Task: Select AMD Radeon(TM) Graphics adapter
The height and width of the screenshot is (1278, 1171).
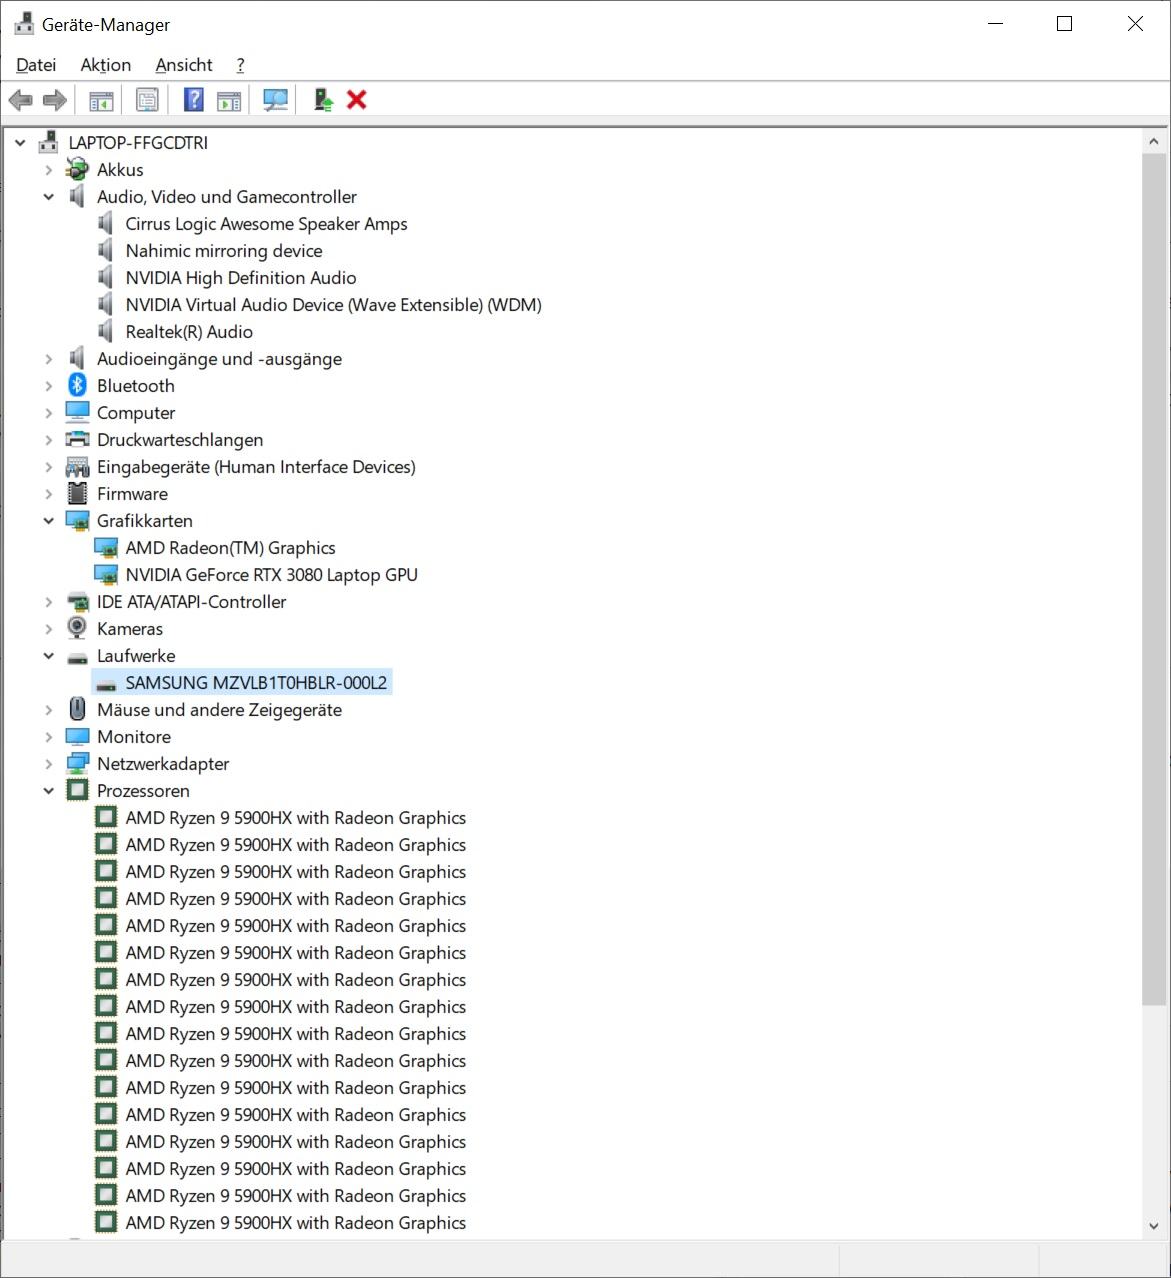Action: tap(230, 547)
